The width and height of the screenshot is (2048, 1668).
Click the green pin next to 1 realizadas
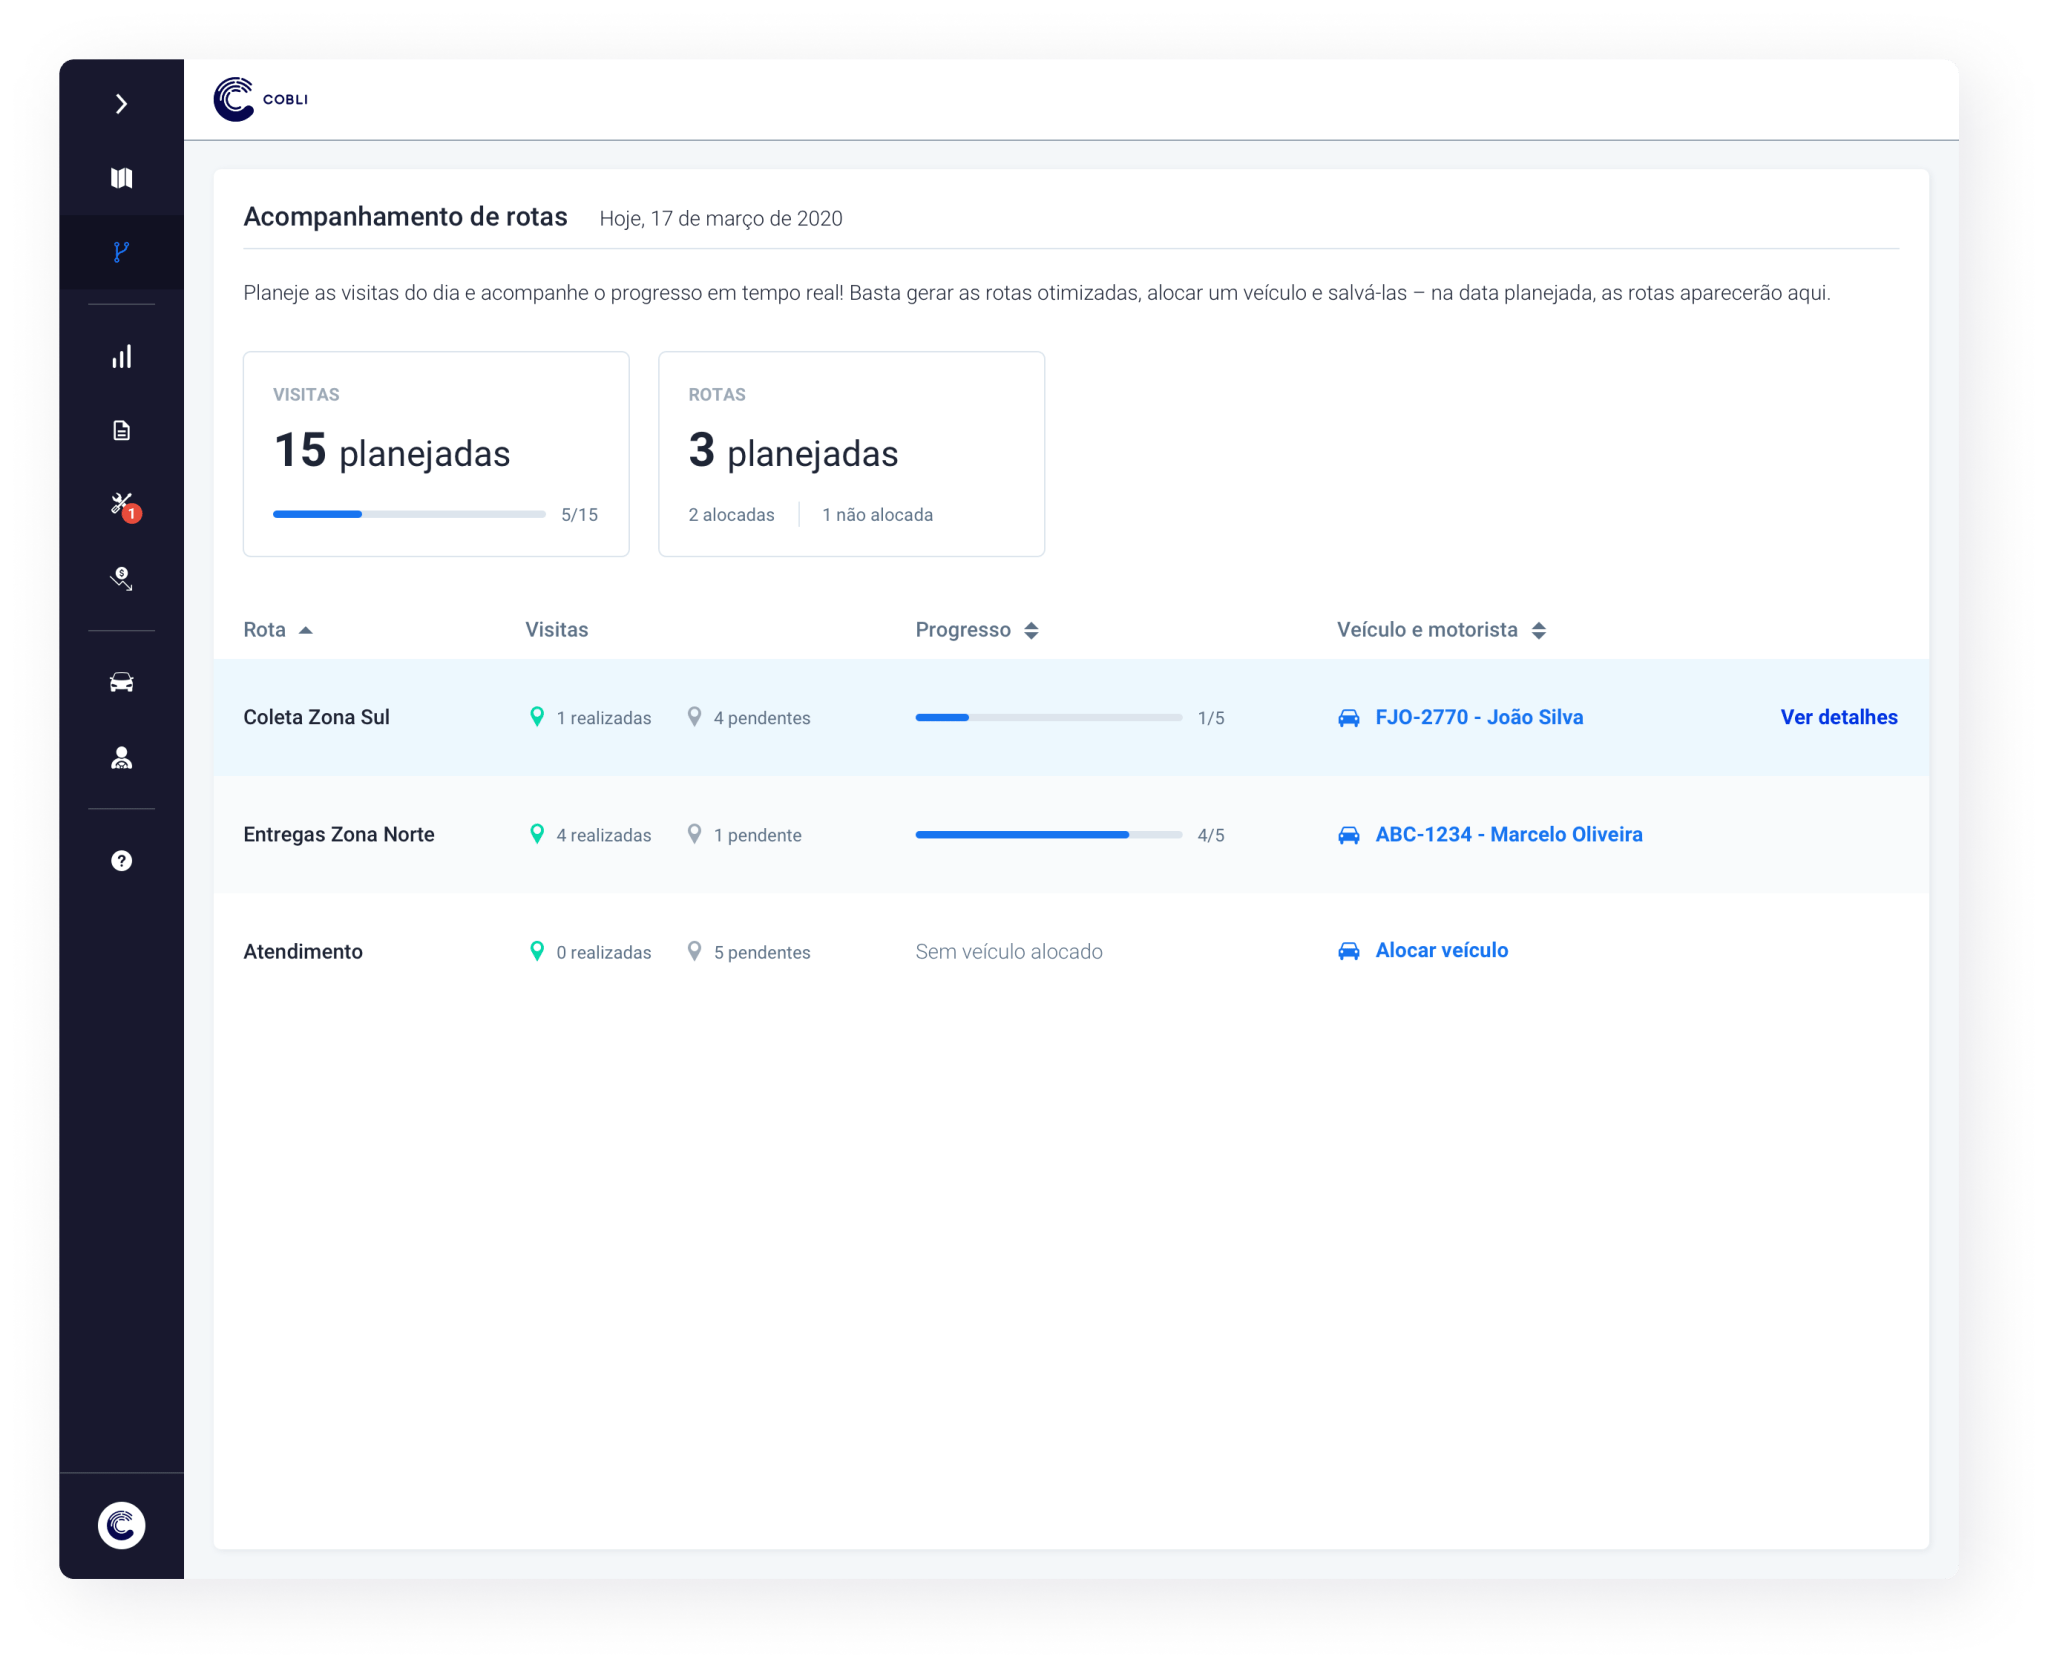[x=537, y=717]
